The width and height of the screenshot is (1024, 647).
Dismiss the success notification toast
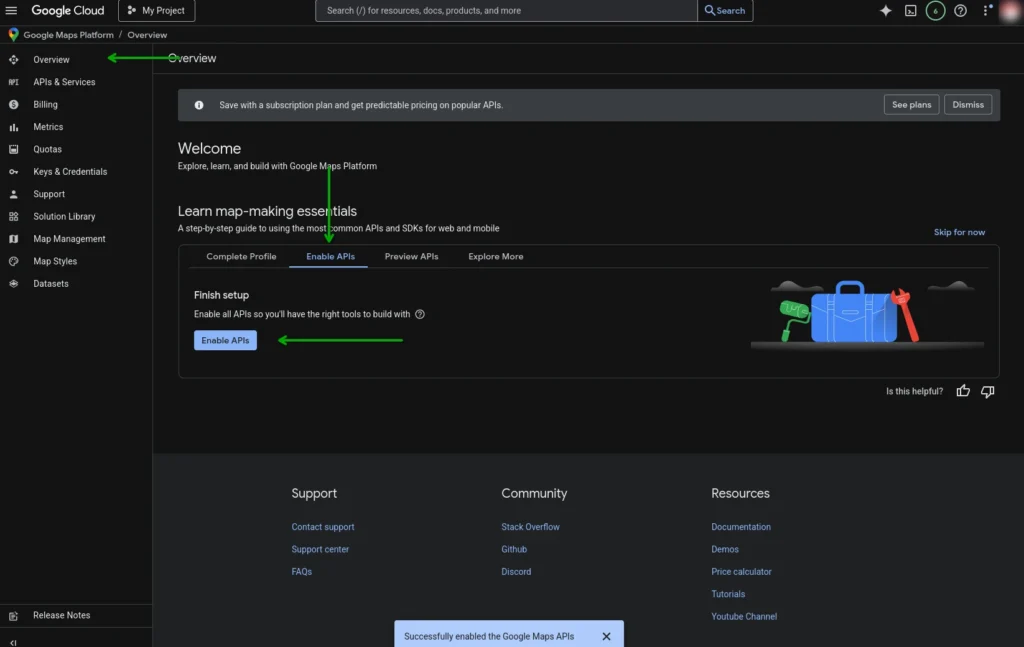click(606, 635)
